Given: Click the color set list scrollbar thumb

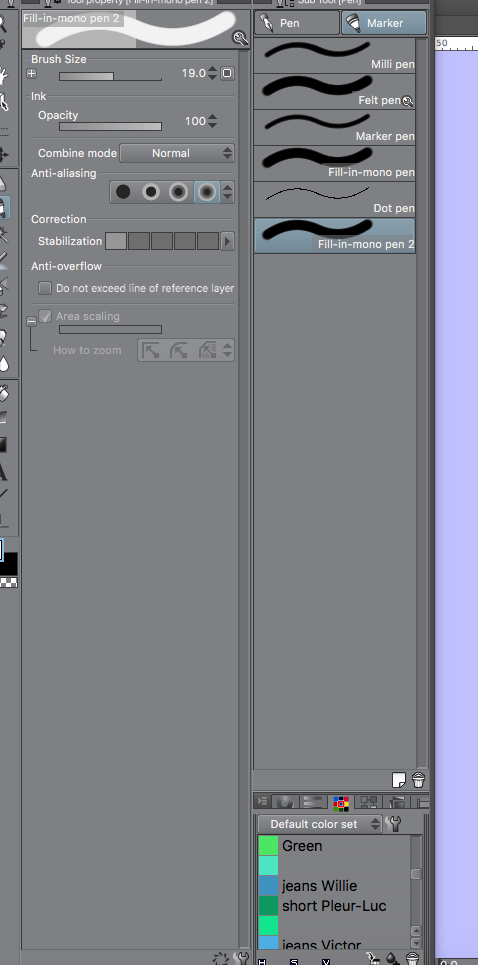Looking at the screenshot, I should pyautogui.click(x=416, y=874).
